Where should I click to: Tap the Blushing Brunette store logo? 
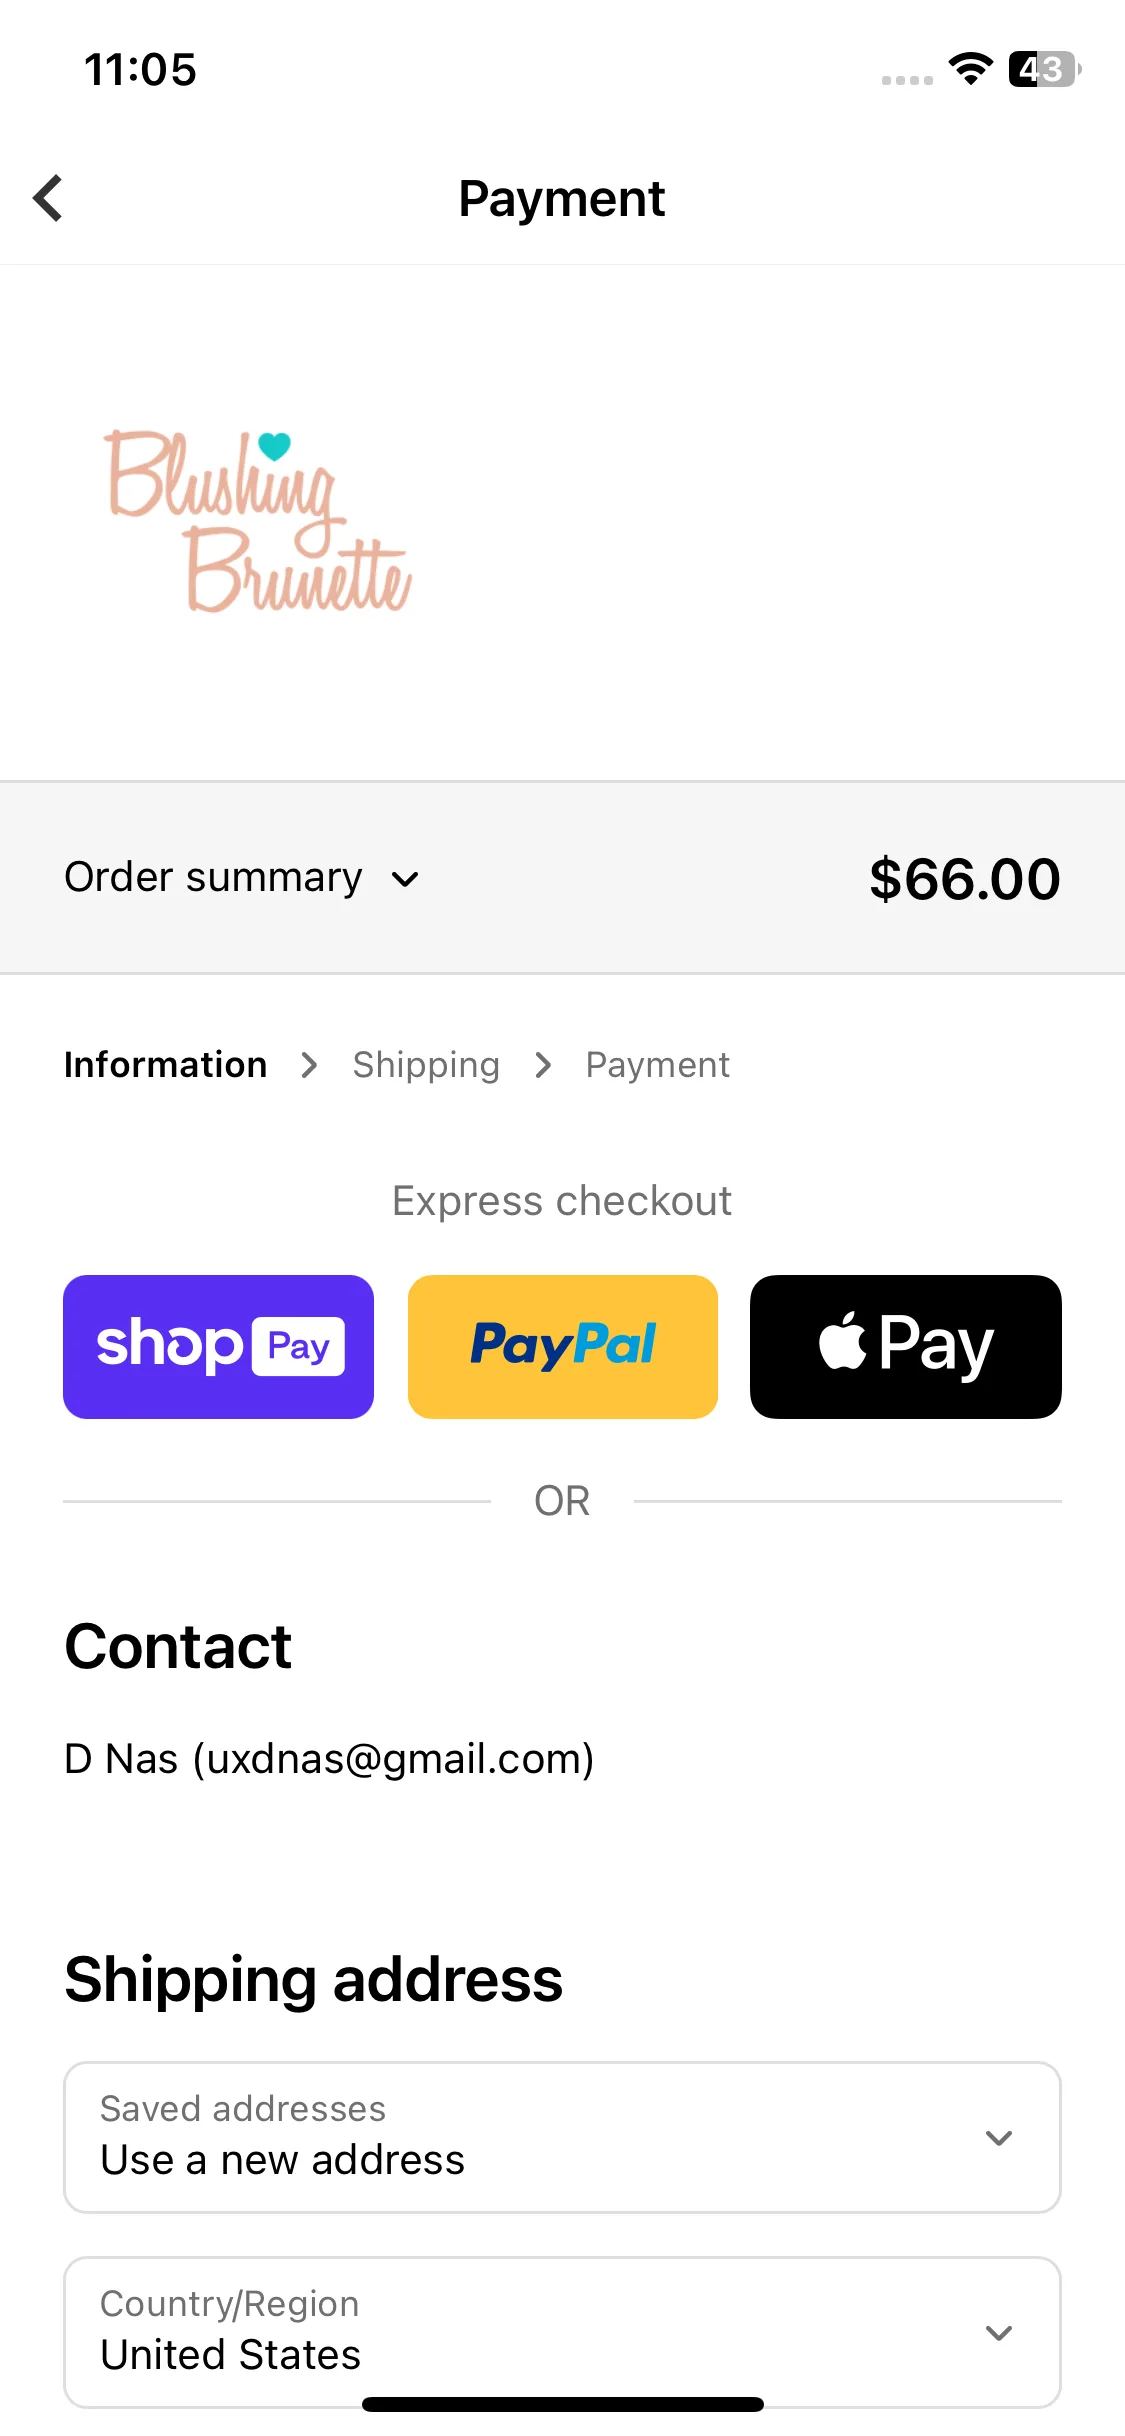(258, 521)
